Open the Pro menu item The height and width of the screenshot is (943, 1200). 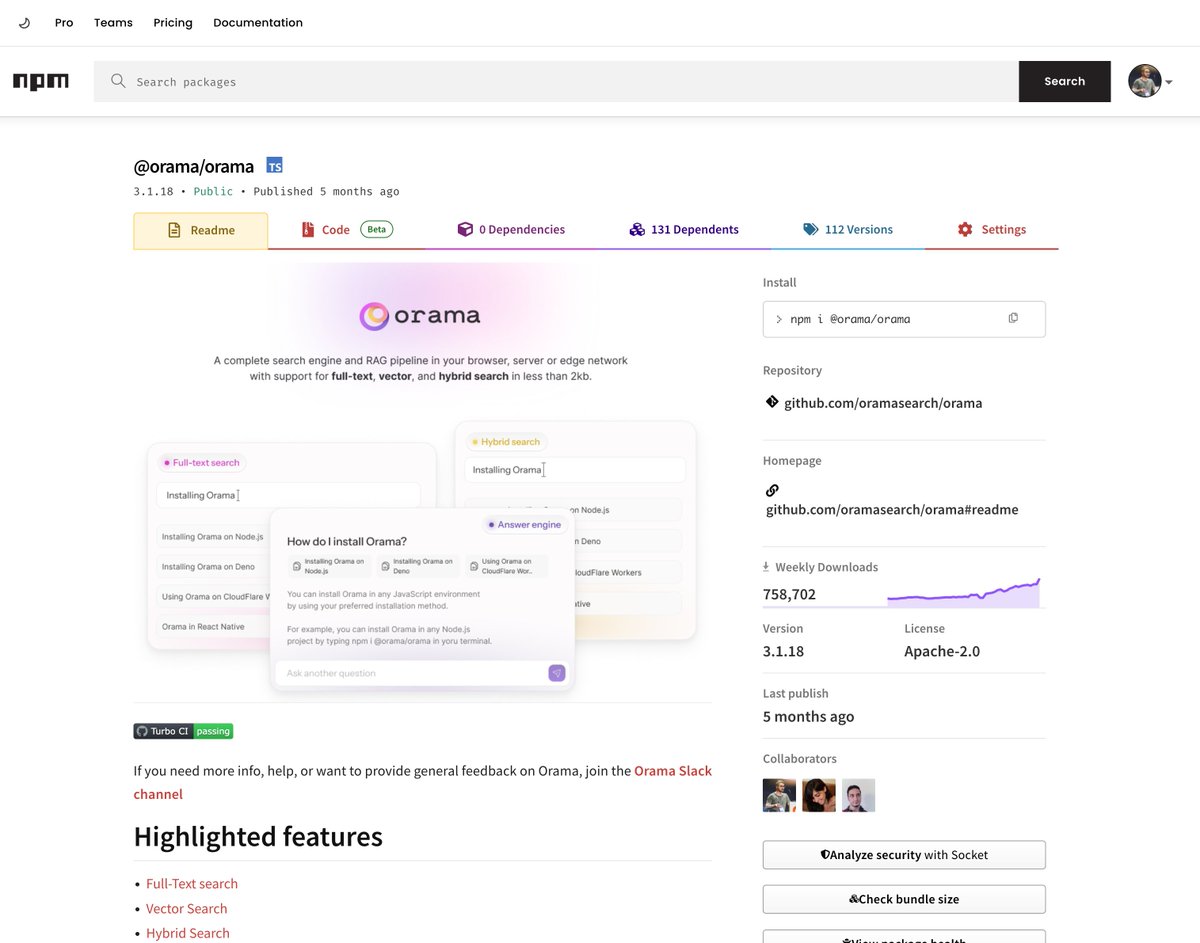pyautogui.click(x=64, y=22)
